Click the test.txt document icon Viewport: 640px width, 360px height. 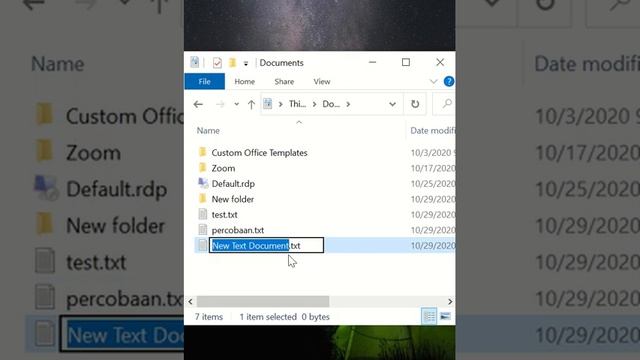coord(202,214)
